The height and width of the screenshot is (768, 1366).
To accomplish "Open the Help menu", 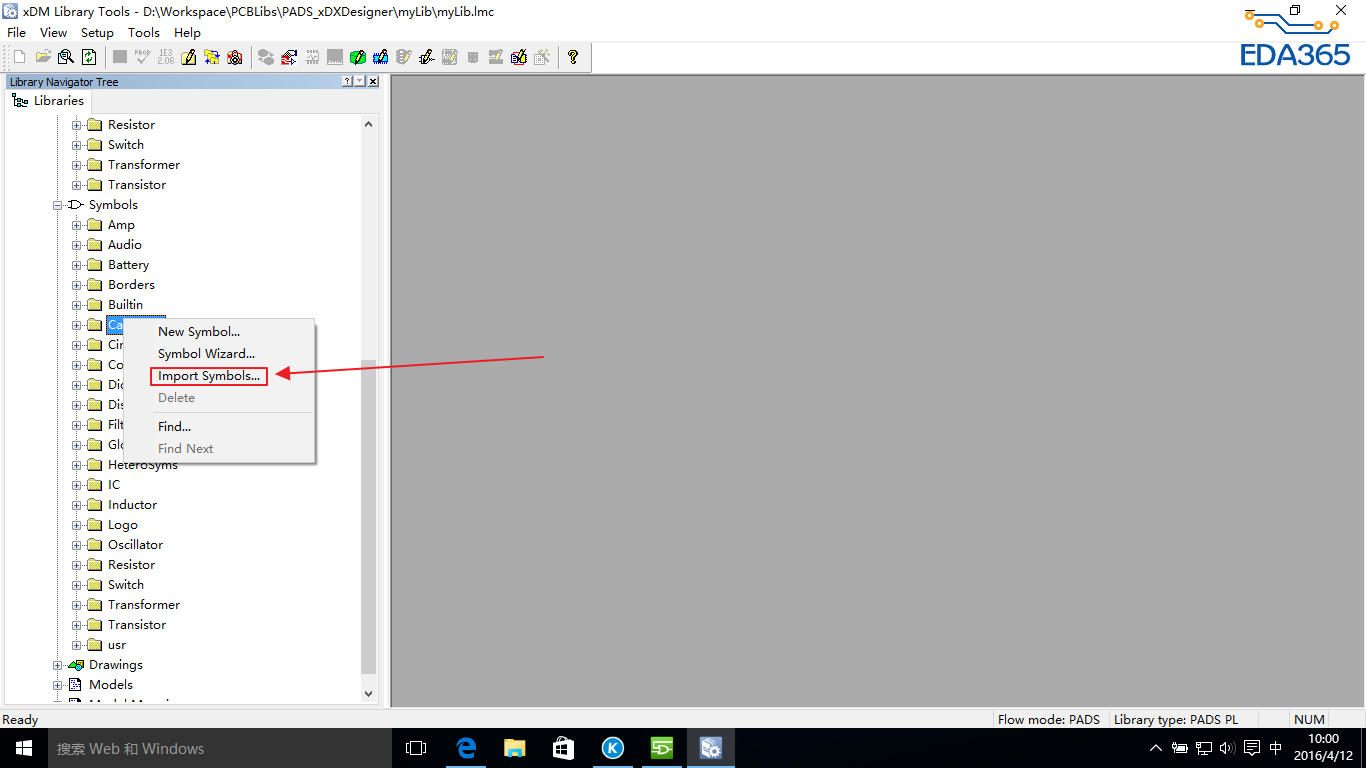I will tap(188, 33).
